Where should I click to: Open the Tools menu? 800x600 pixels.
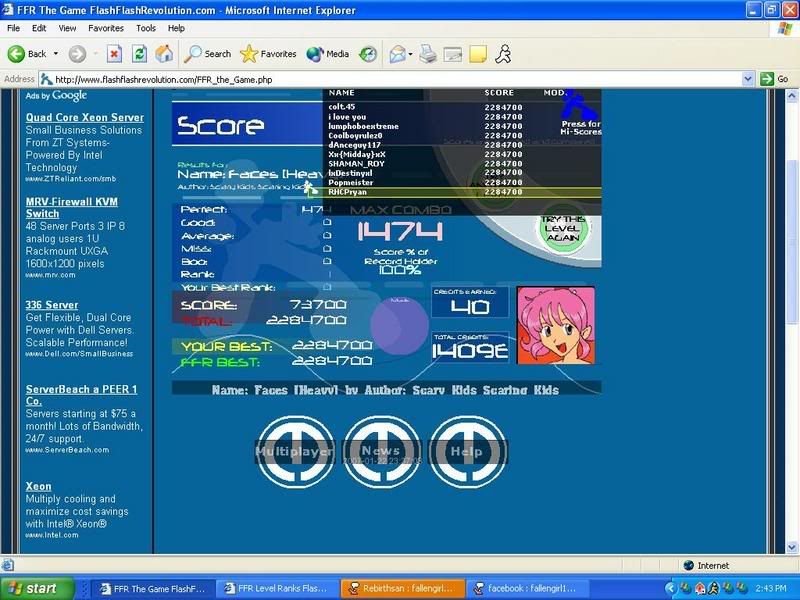coord(146,28)
